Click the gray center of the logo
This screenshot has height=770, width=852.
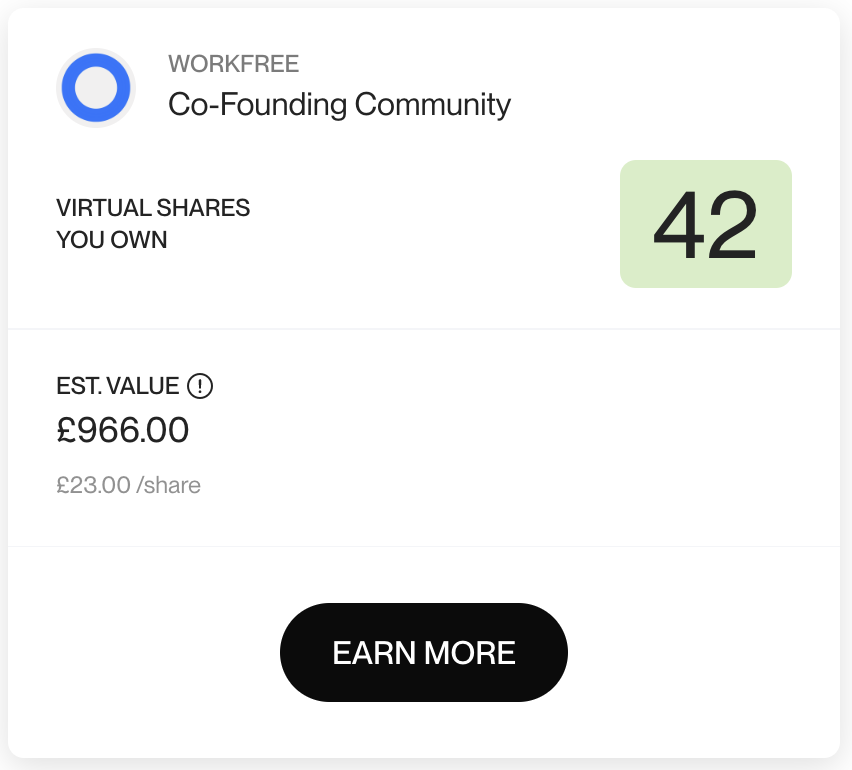(x=96, y=88)
